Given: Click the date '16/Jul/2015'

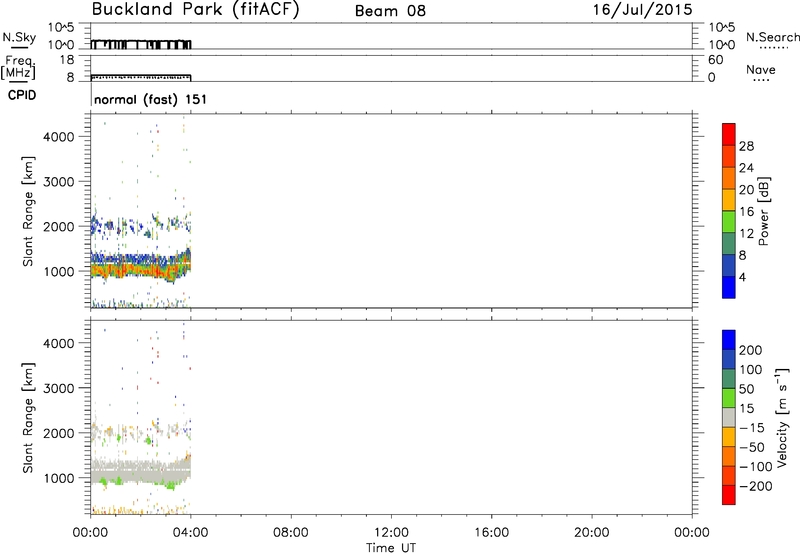Looking at the screenshot, I should [x=642, y=10].
